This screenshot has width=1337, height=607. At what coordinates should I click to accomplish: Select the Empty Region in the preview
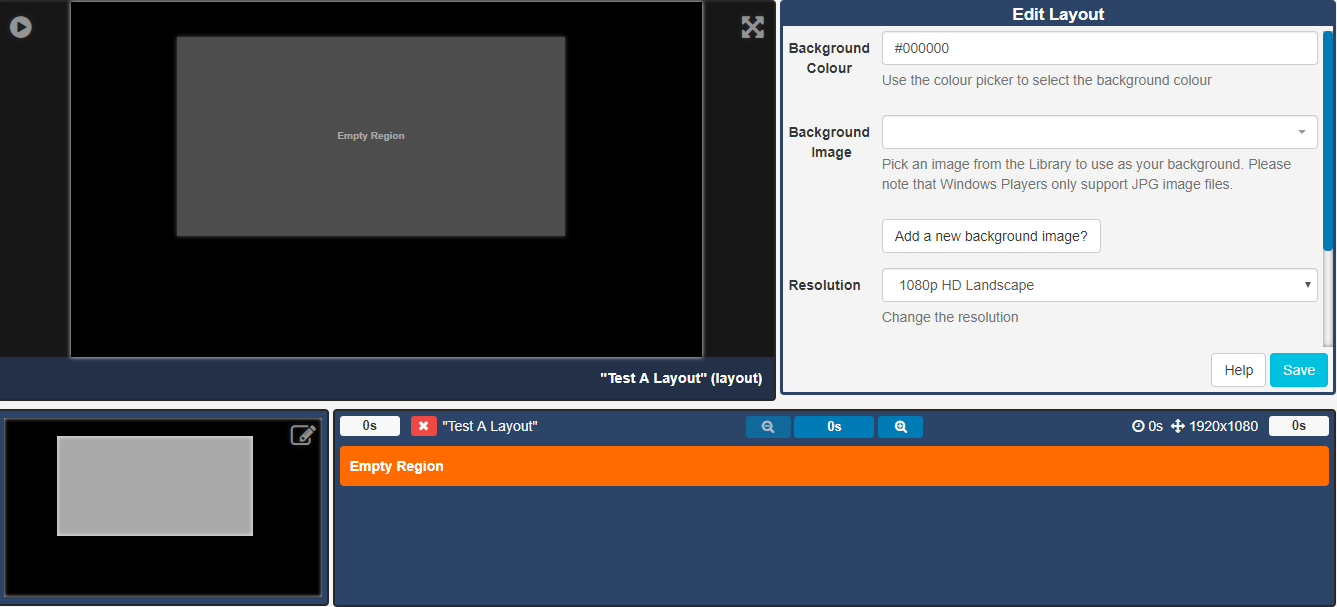coord(370,135)
